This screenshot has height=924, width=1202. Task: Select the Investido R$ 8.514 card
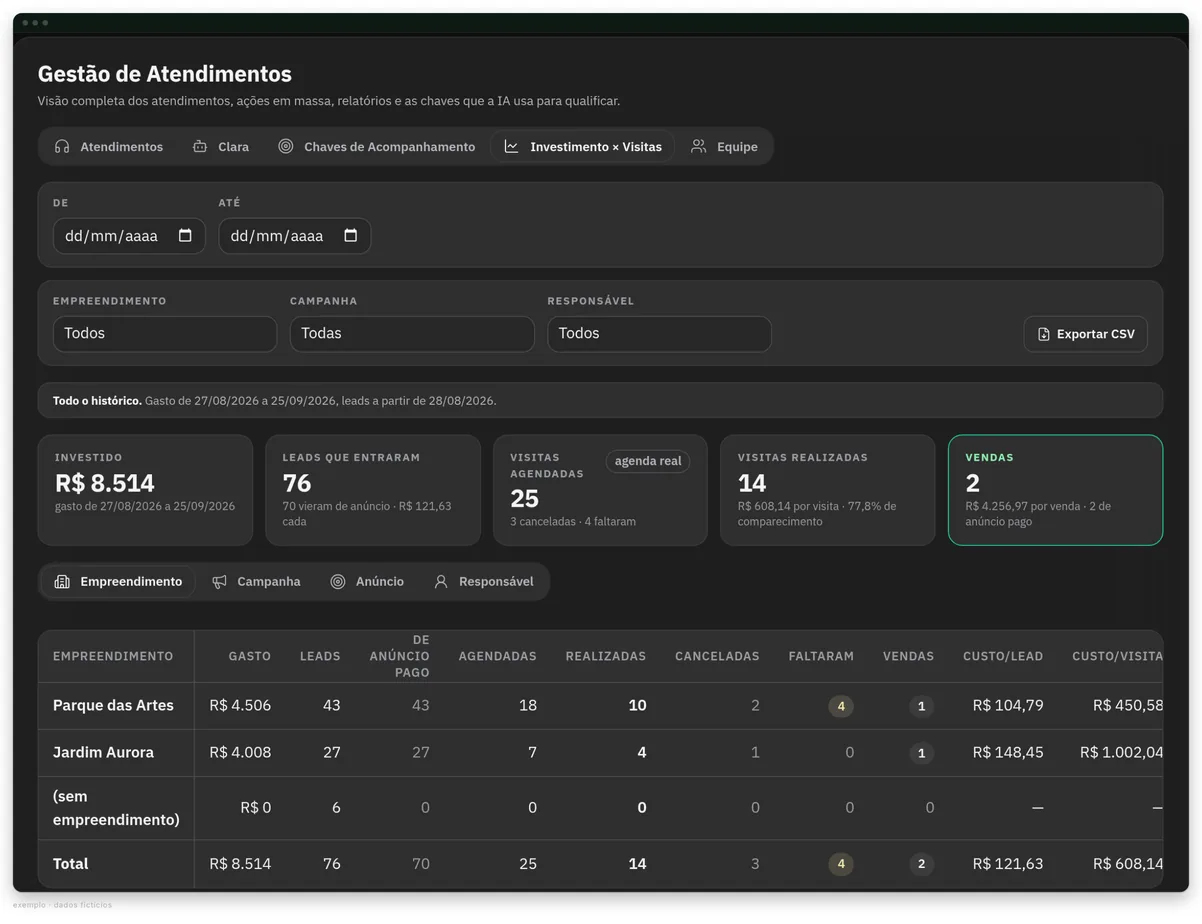pyautogui.click(x=145, y=490)
